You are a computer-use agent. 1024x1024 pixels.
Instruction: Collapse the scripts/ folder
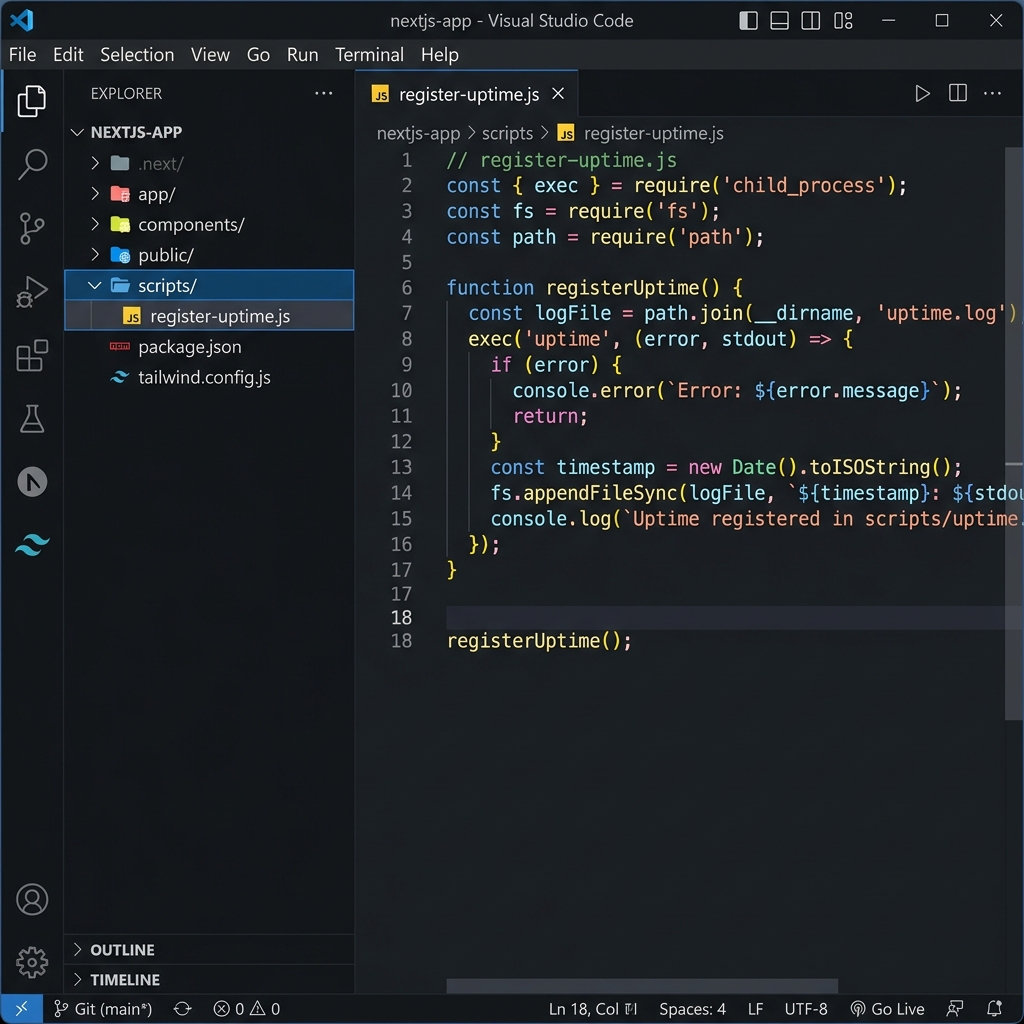pos(95,285)
